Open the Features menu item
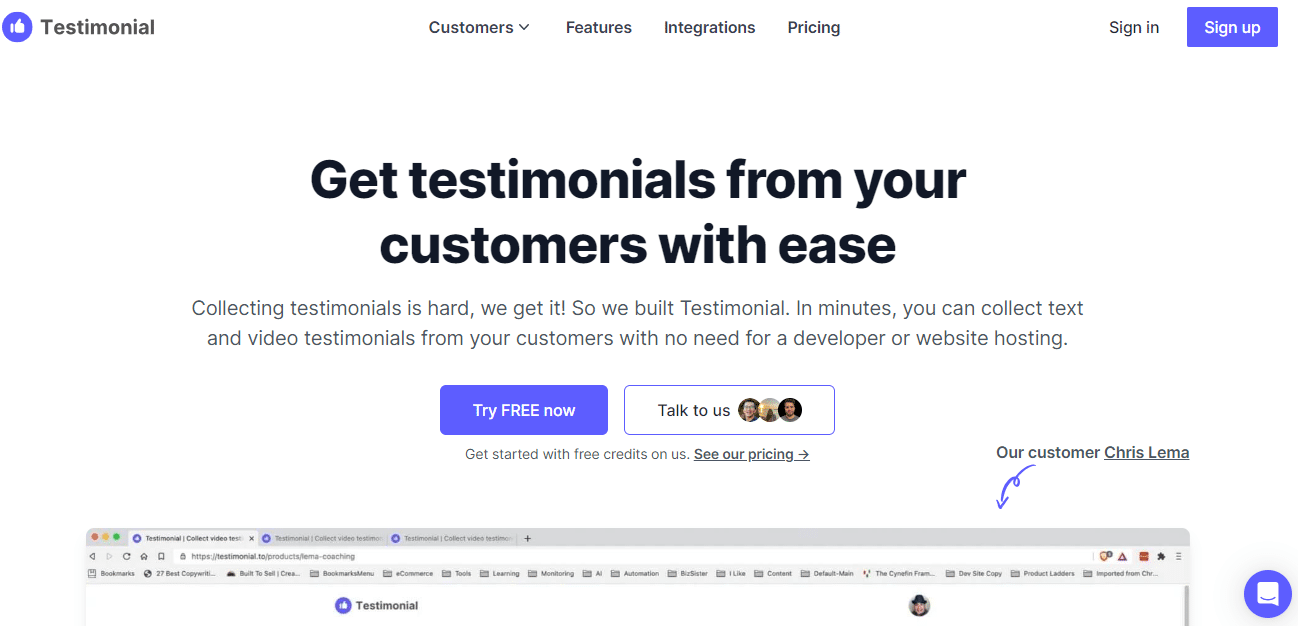Viewport: 1298px width, 626px height. click(598, 27)
